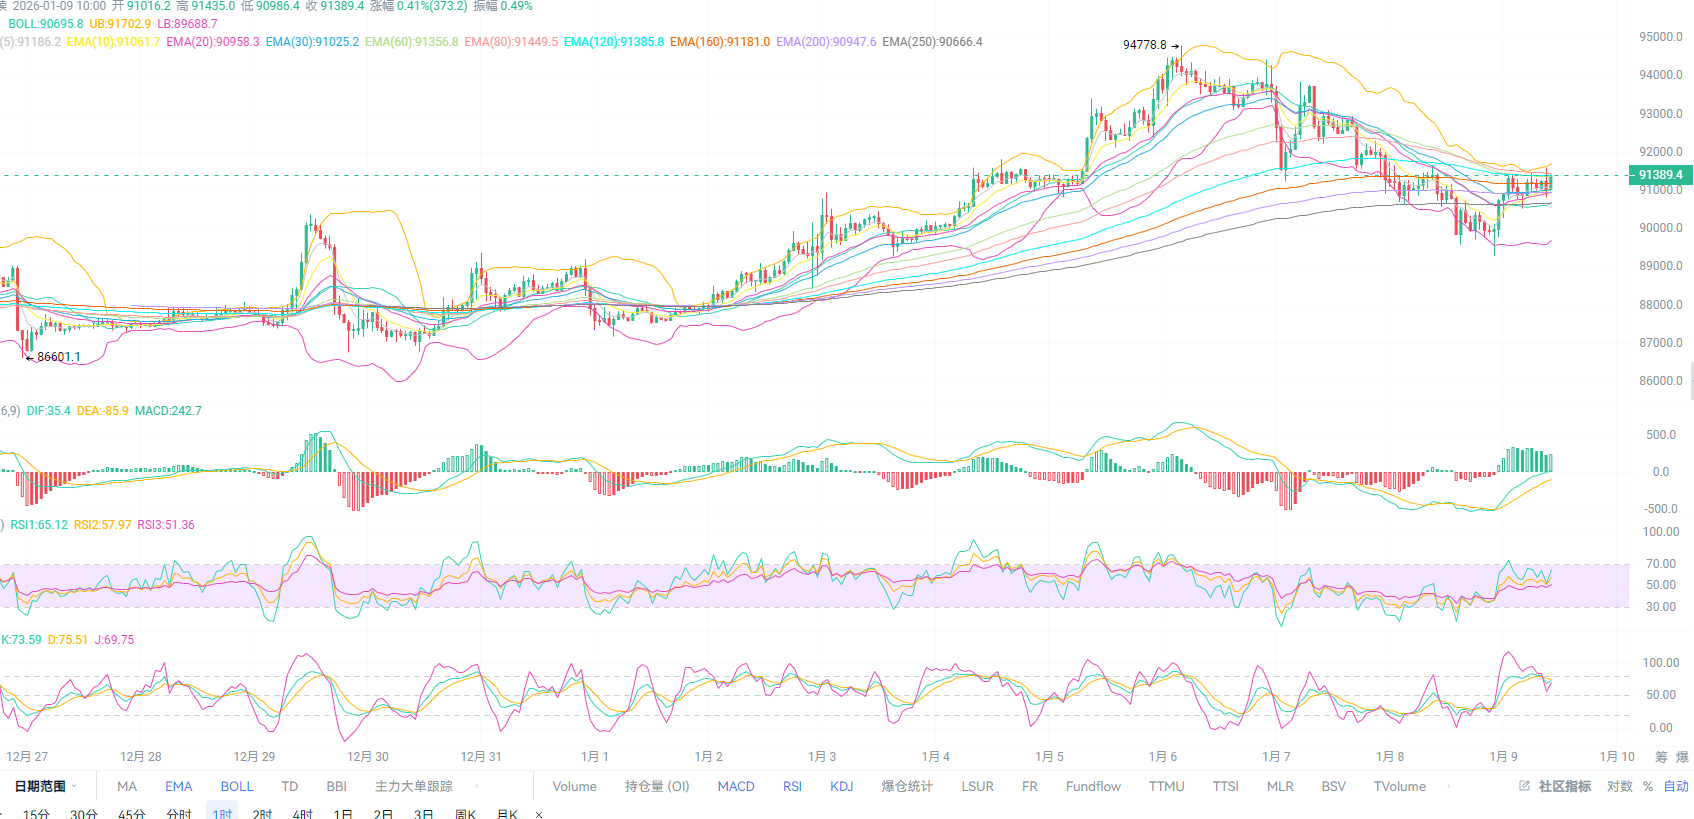
Task: Enable the 对数 logarithmic scale
Action: [x=1619, y=786]
